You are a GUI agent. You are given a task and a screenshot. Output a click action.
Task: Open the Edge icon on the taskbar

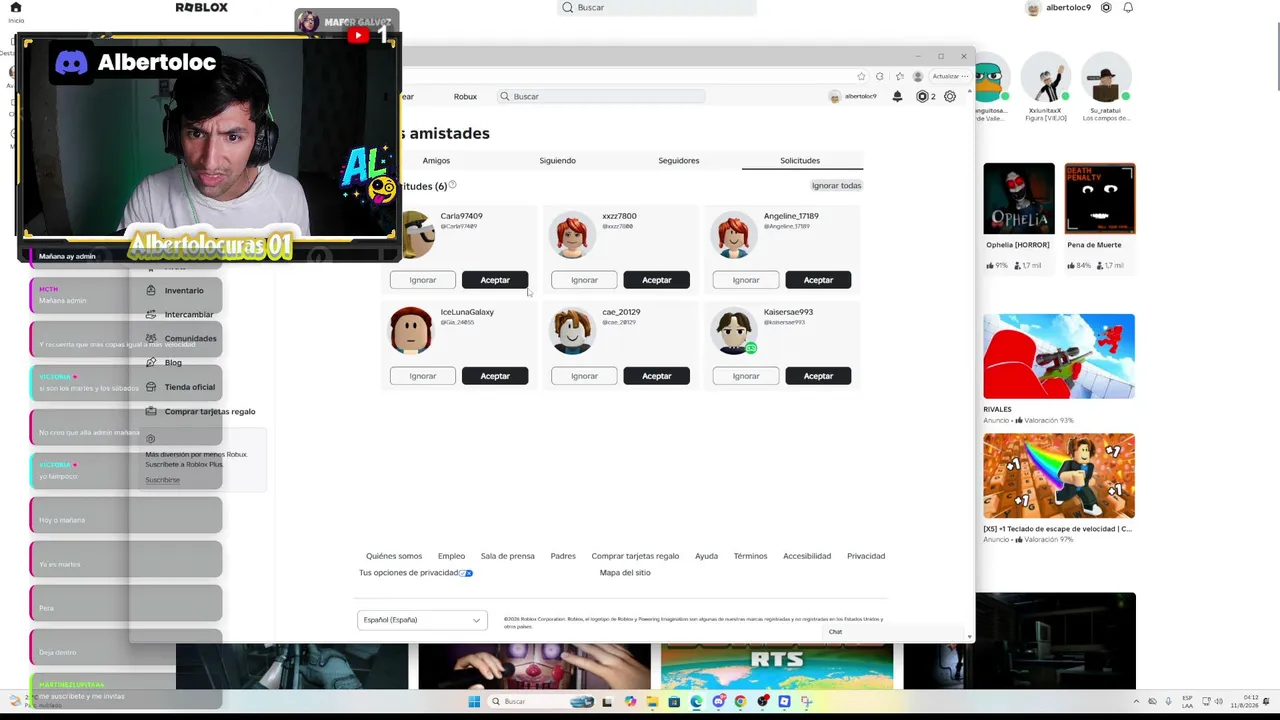696,701
